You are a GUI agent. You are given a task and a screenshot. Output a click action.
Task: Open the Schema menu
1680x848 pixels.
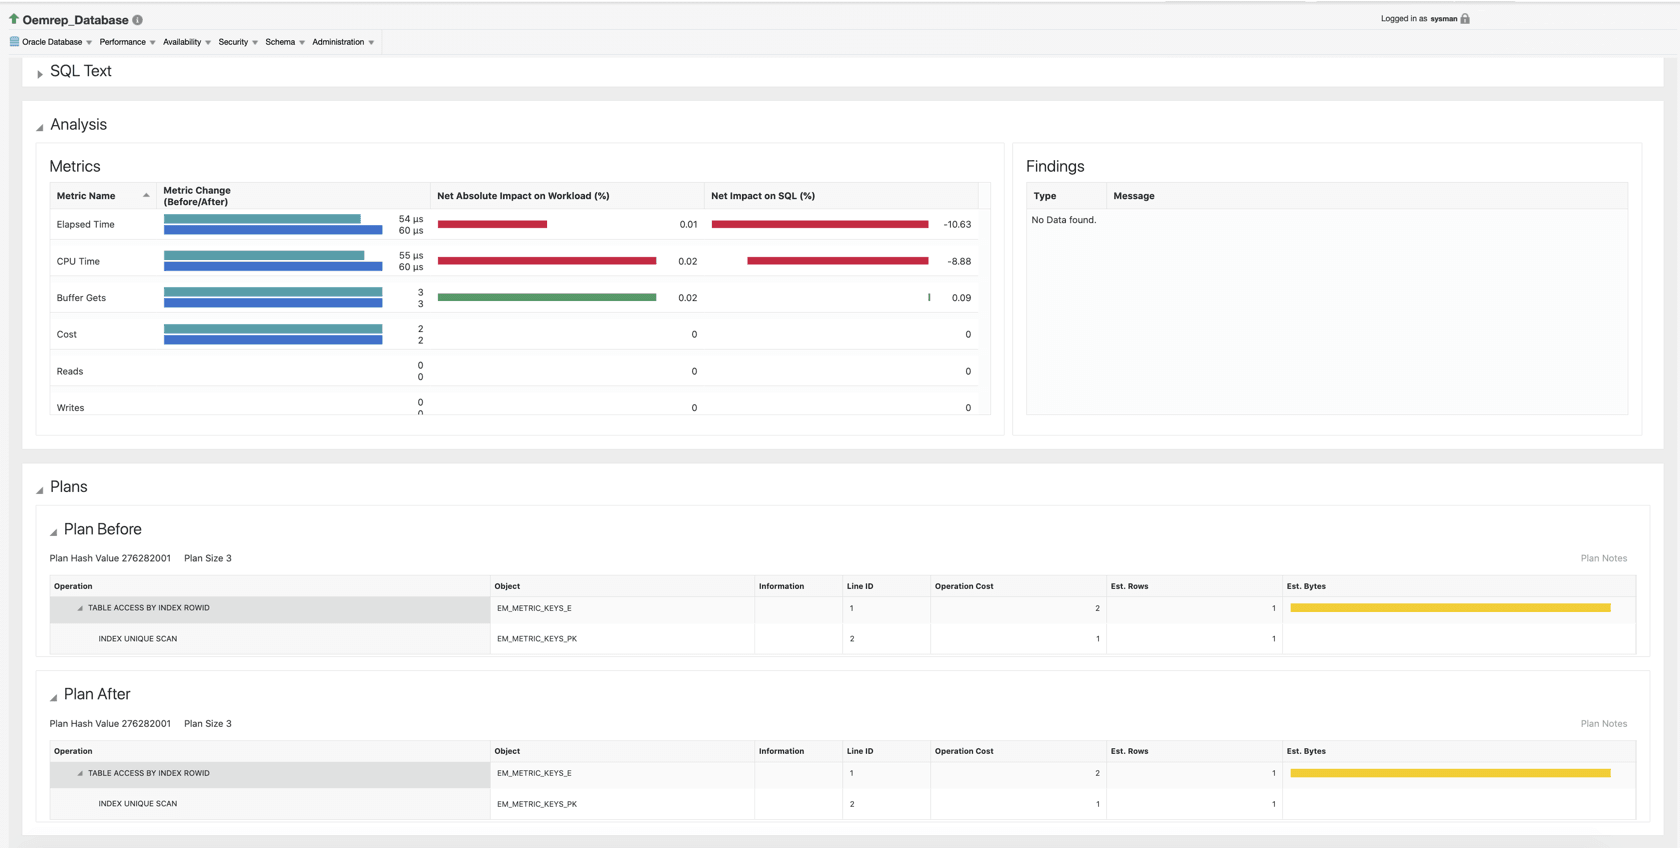[285, 42]
